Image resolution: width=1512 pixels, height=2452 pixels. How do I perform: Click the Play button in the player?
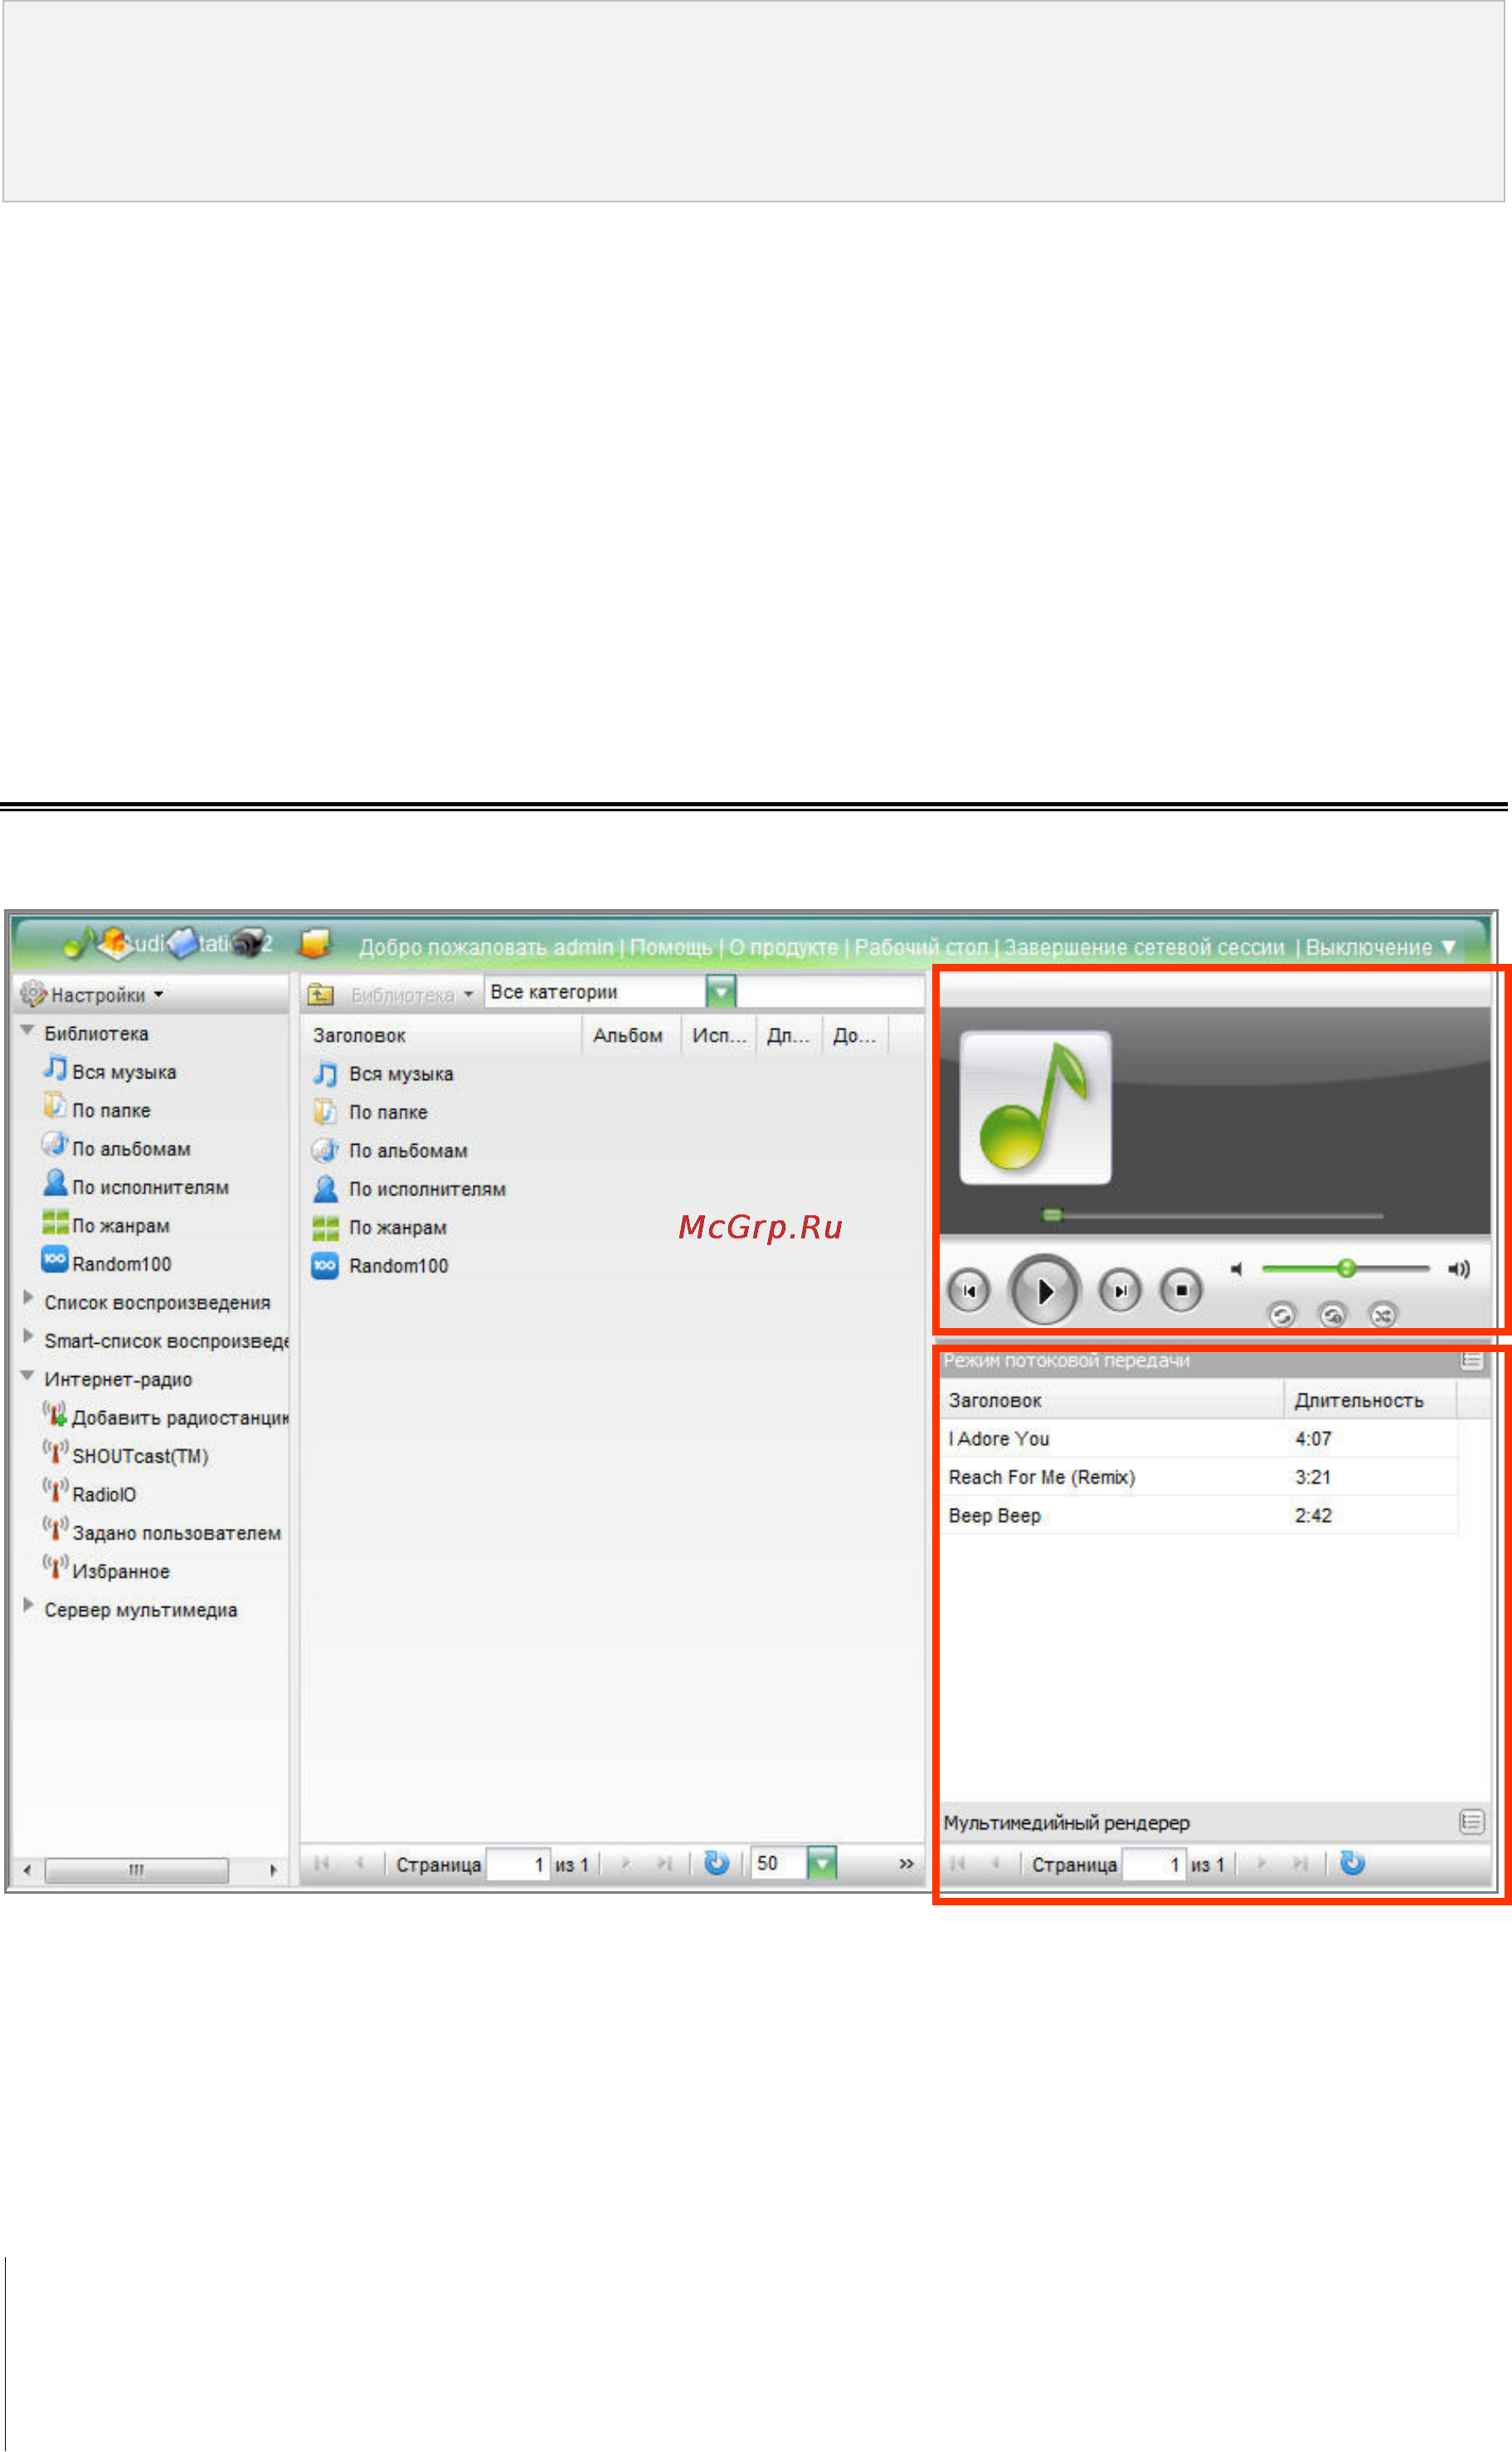(1044, 1290)
